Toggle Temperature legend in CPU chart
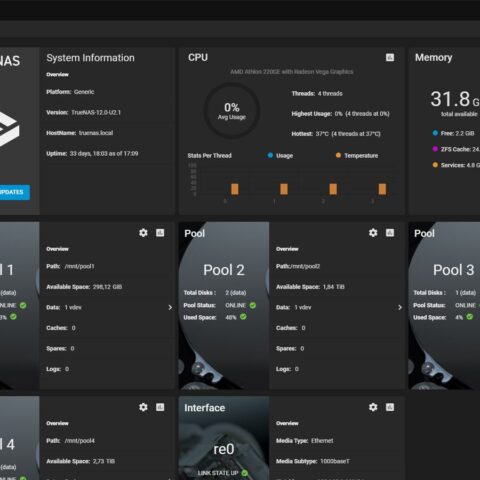The height and width of the screenshot is (480, 480). pos(357,155)
